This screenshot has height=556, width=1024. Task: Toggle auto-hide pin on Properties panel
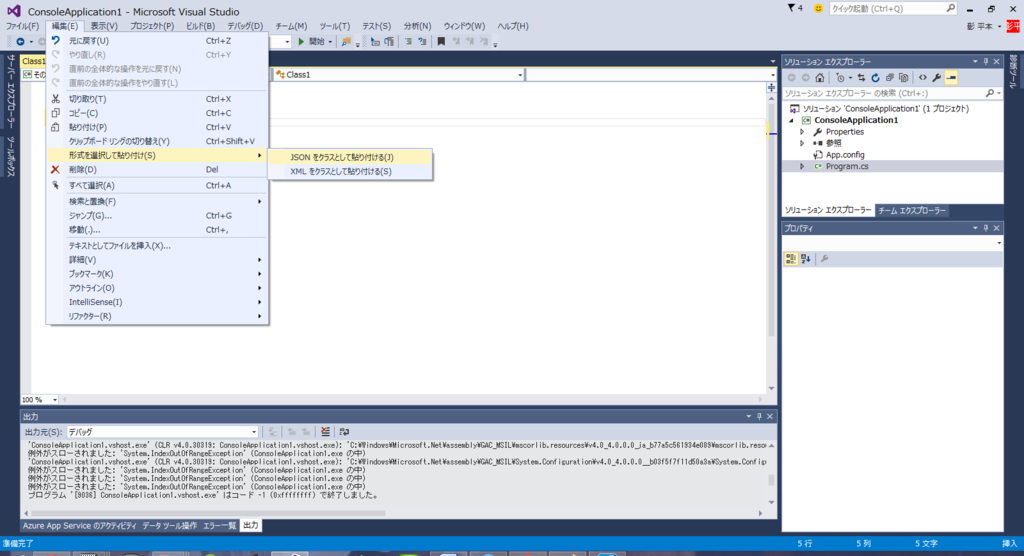[x=985, y=228]
